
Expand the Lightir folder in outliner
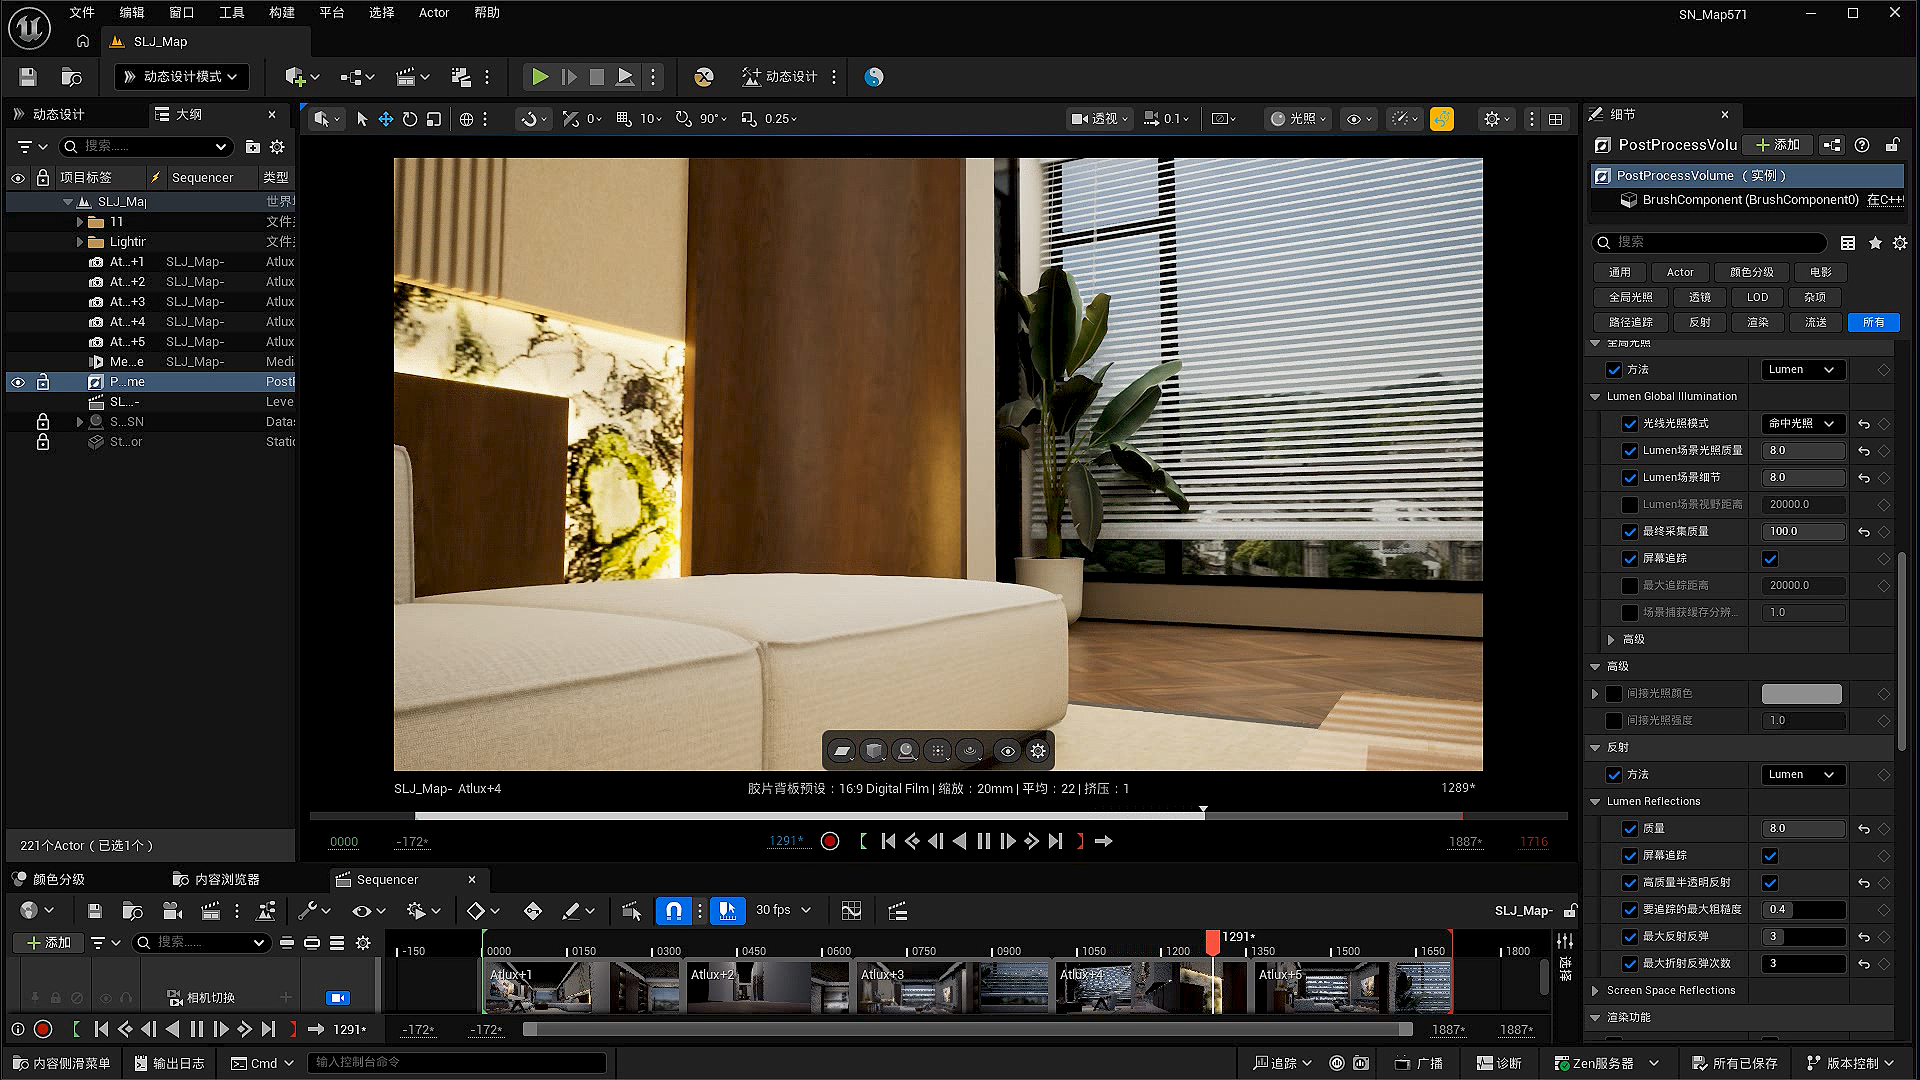[80, 242]
